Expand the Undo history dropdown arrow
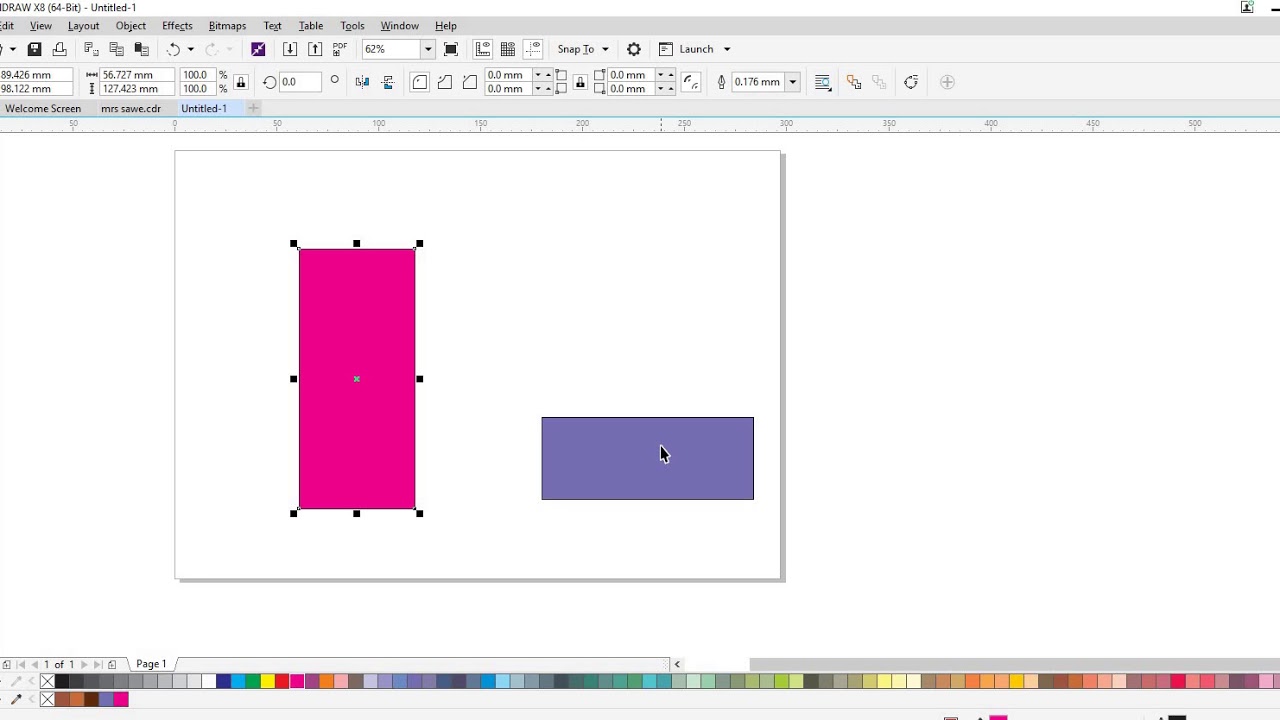 point(190,49)
